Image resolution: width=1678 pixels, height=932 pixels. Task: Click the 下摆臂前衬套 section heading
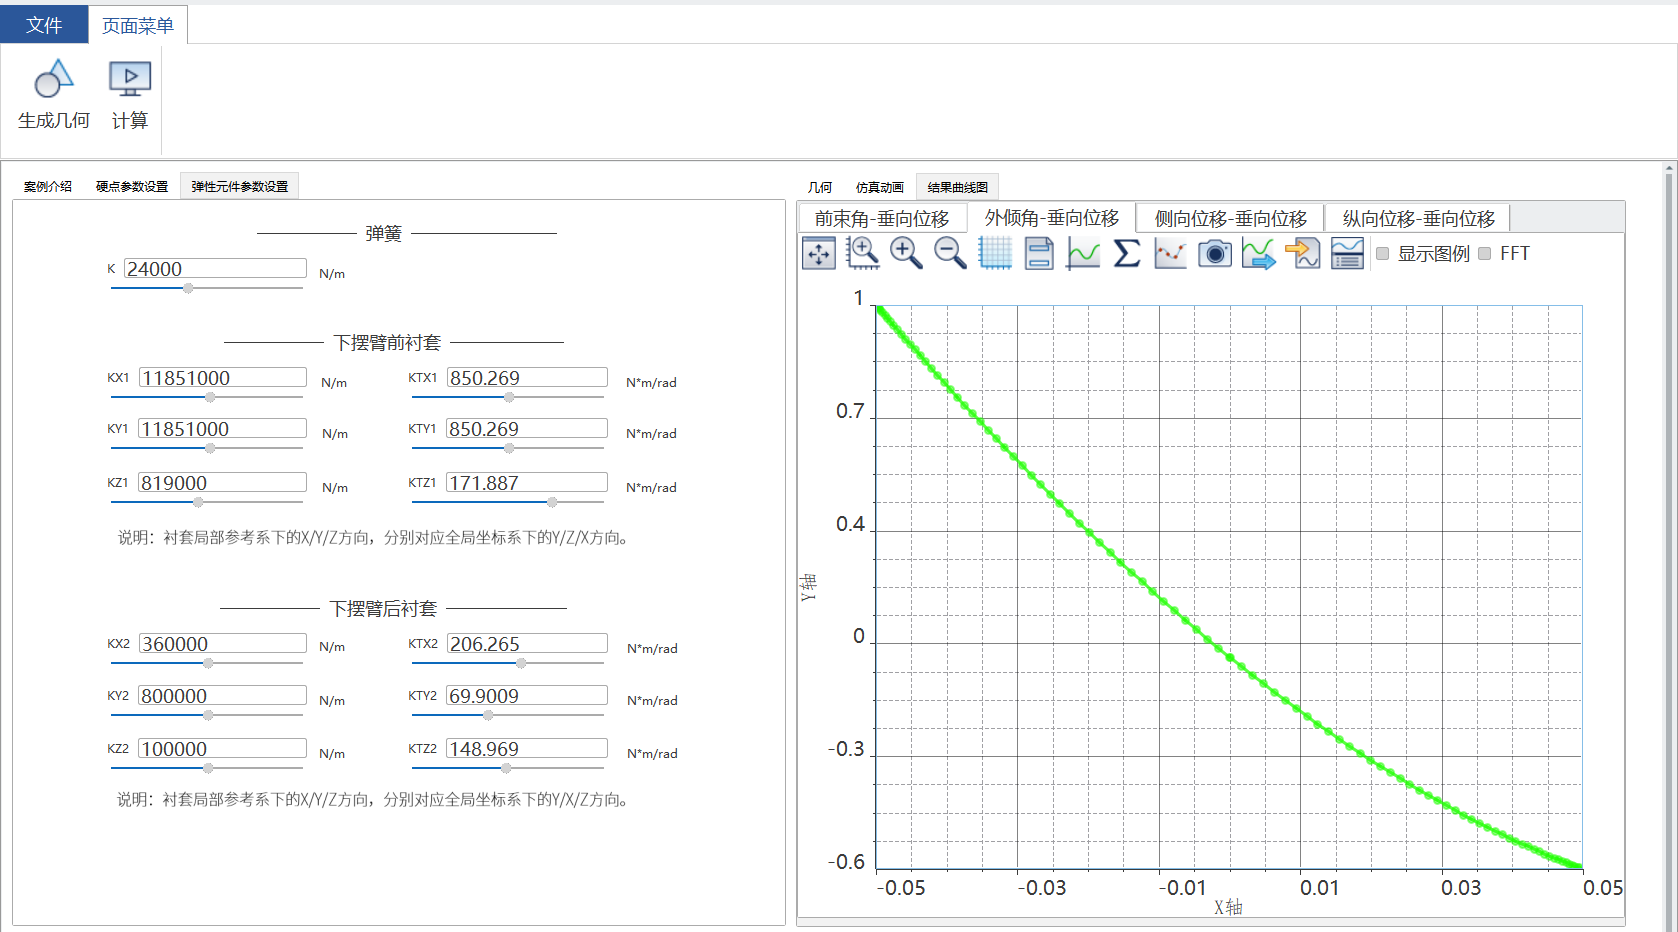(387, 342)
